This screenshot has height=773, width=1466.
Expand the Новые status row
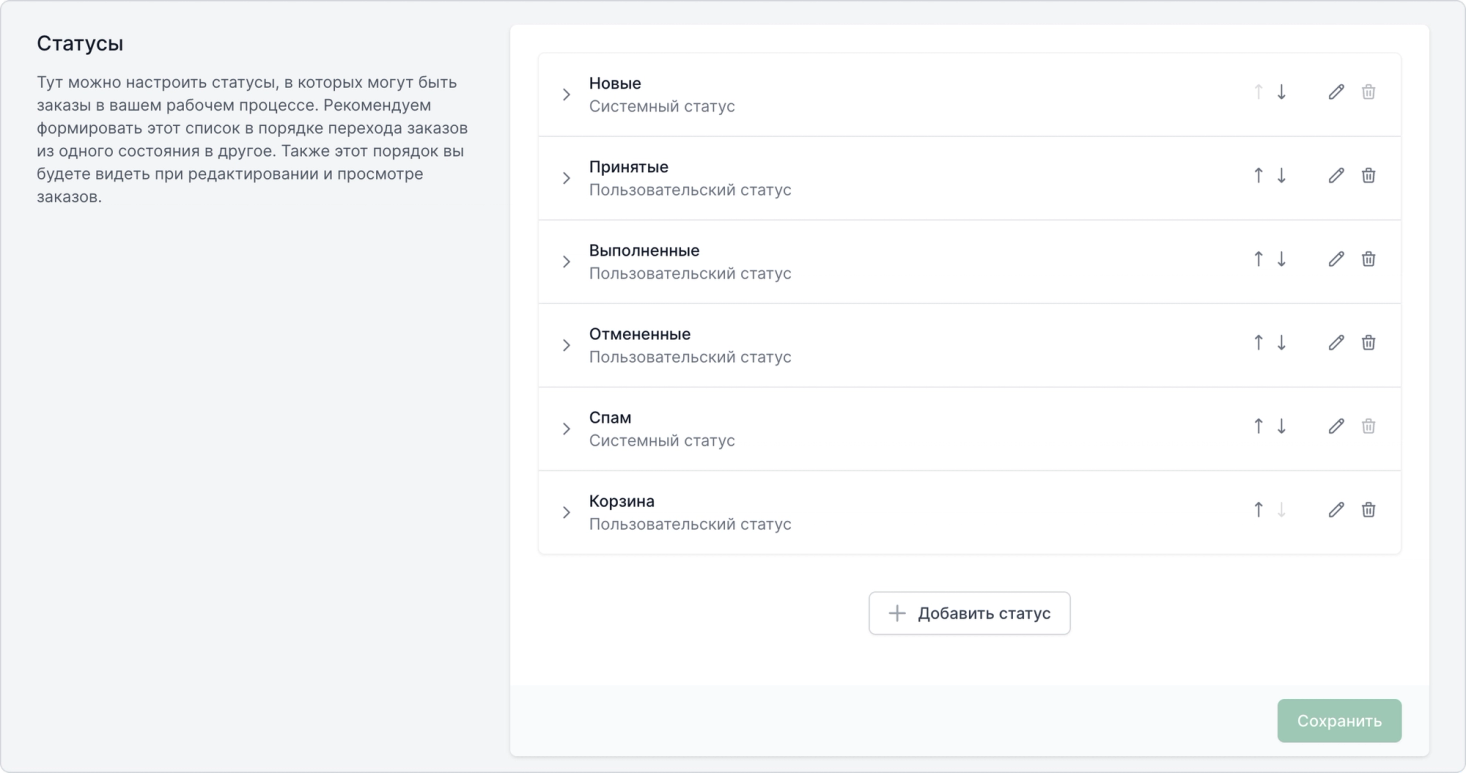tap(566, 95)
